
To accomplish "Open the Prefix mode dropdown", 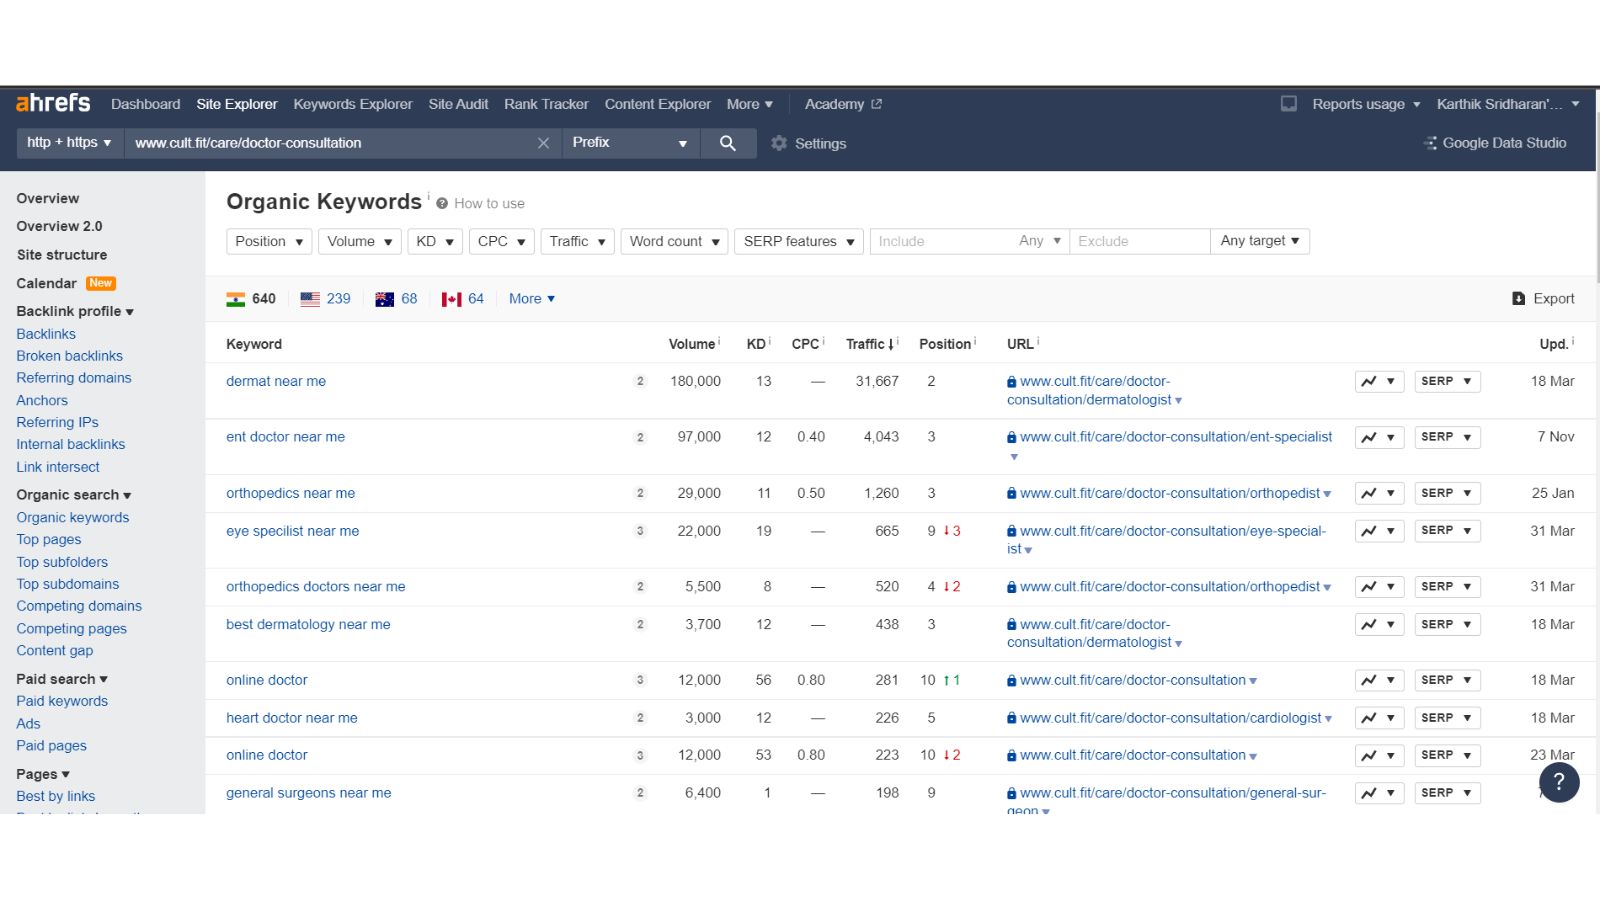I will click(x=630, y=143).
